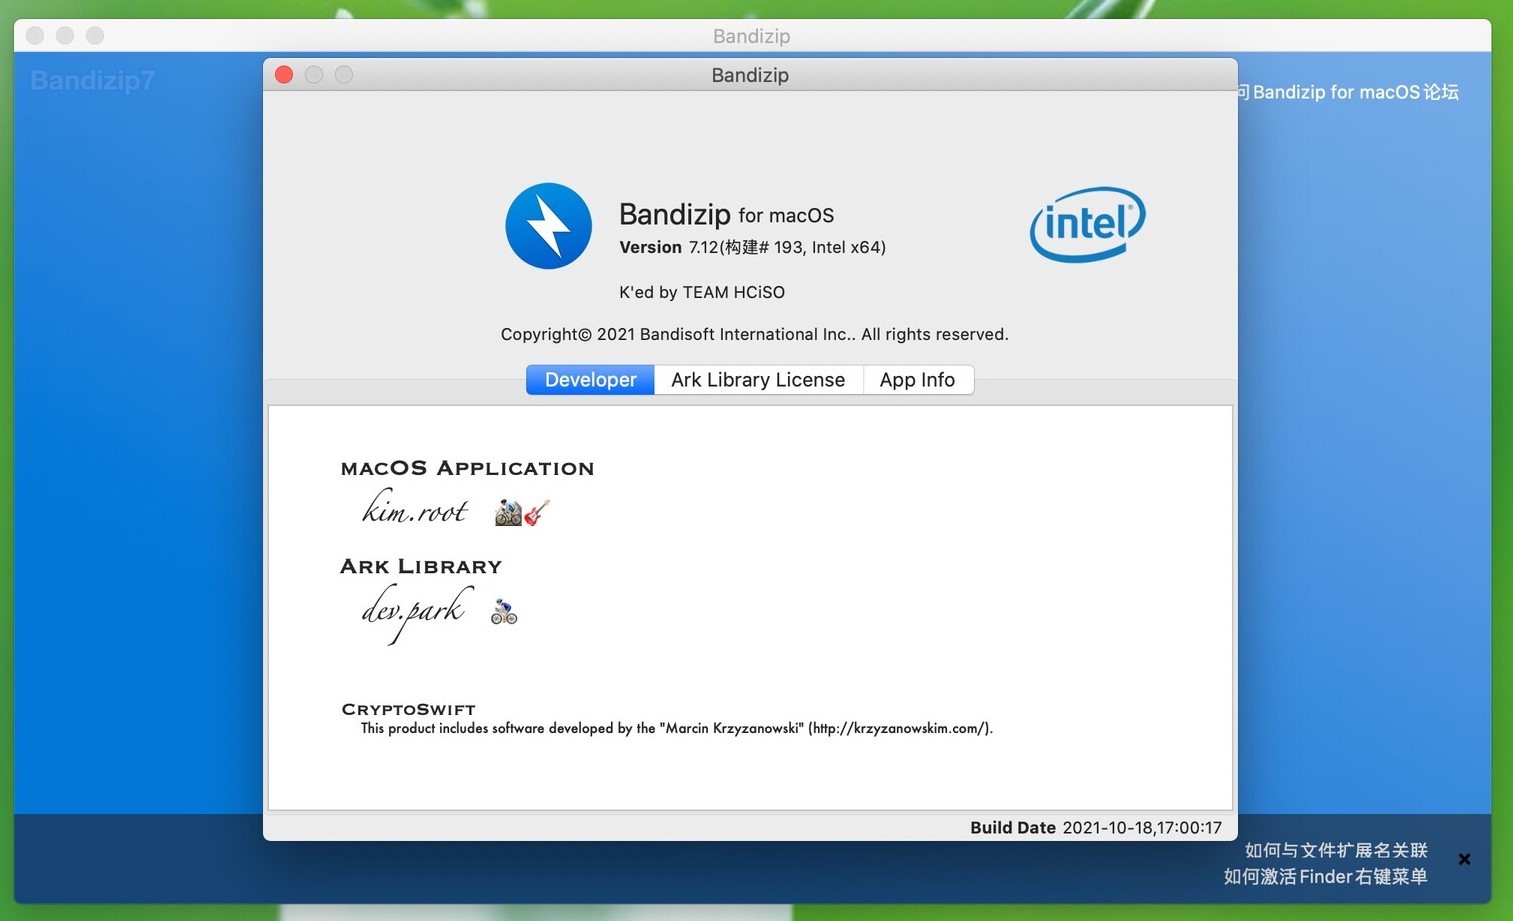The width and height of the screenshot is (1513, 921).
Task: Click the red guitar emoji near kim.root signature
Action: click(x=534, y=512)
